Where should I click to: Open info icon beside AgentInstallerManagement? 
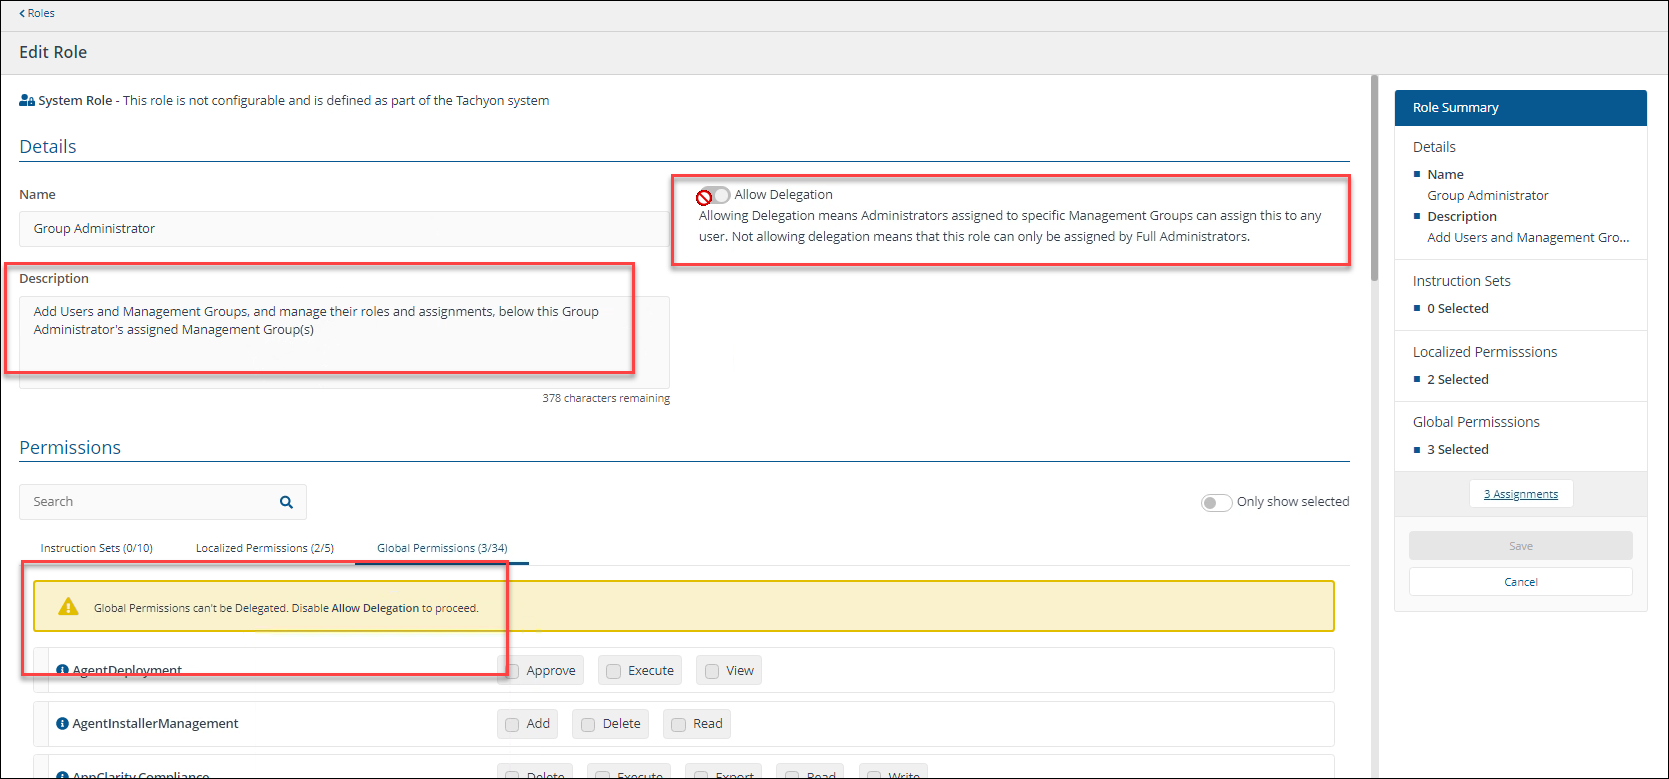click(62, 724)
